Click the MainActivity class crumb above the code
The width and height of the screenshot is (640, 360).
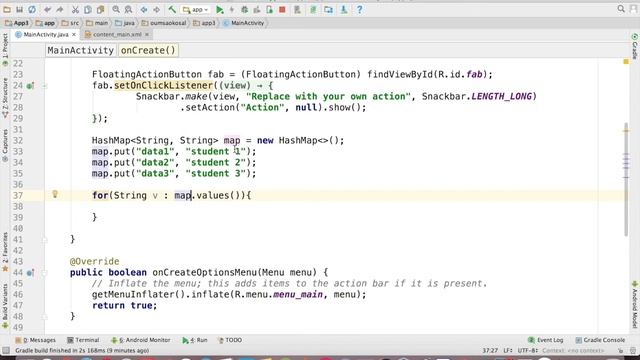pos(80,50)
